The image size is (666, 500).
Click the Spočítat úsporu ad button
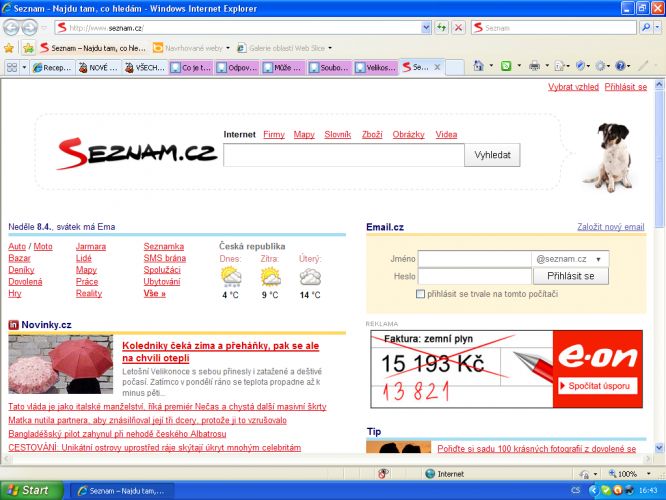(x=598, y=386)
